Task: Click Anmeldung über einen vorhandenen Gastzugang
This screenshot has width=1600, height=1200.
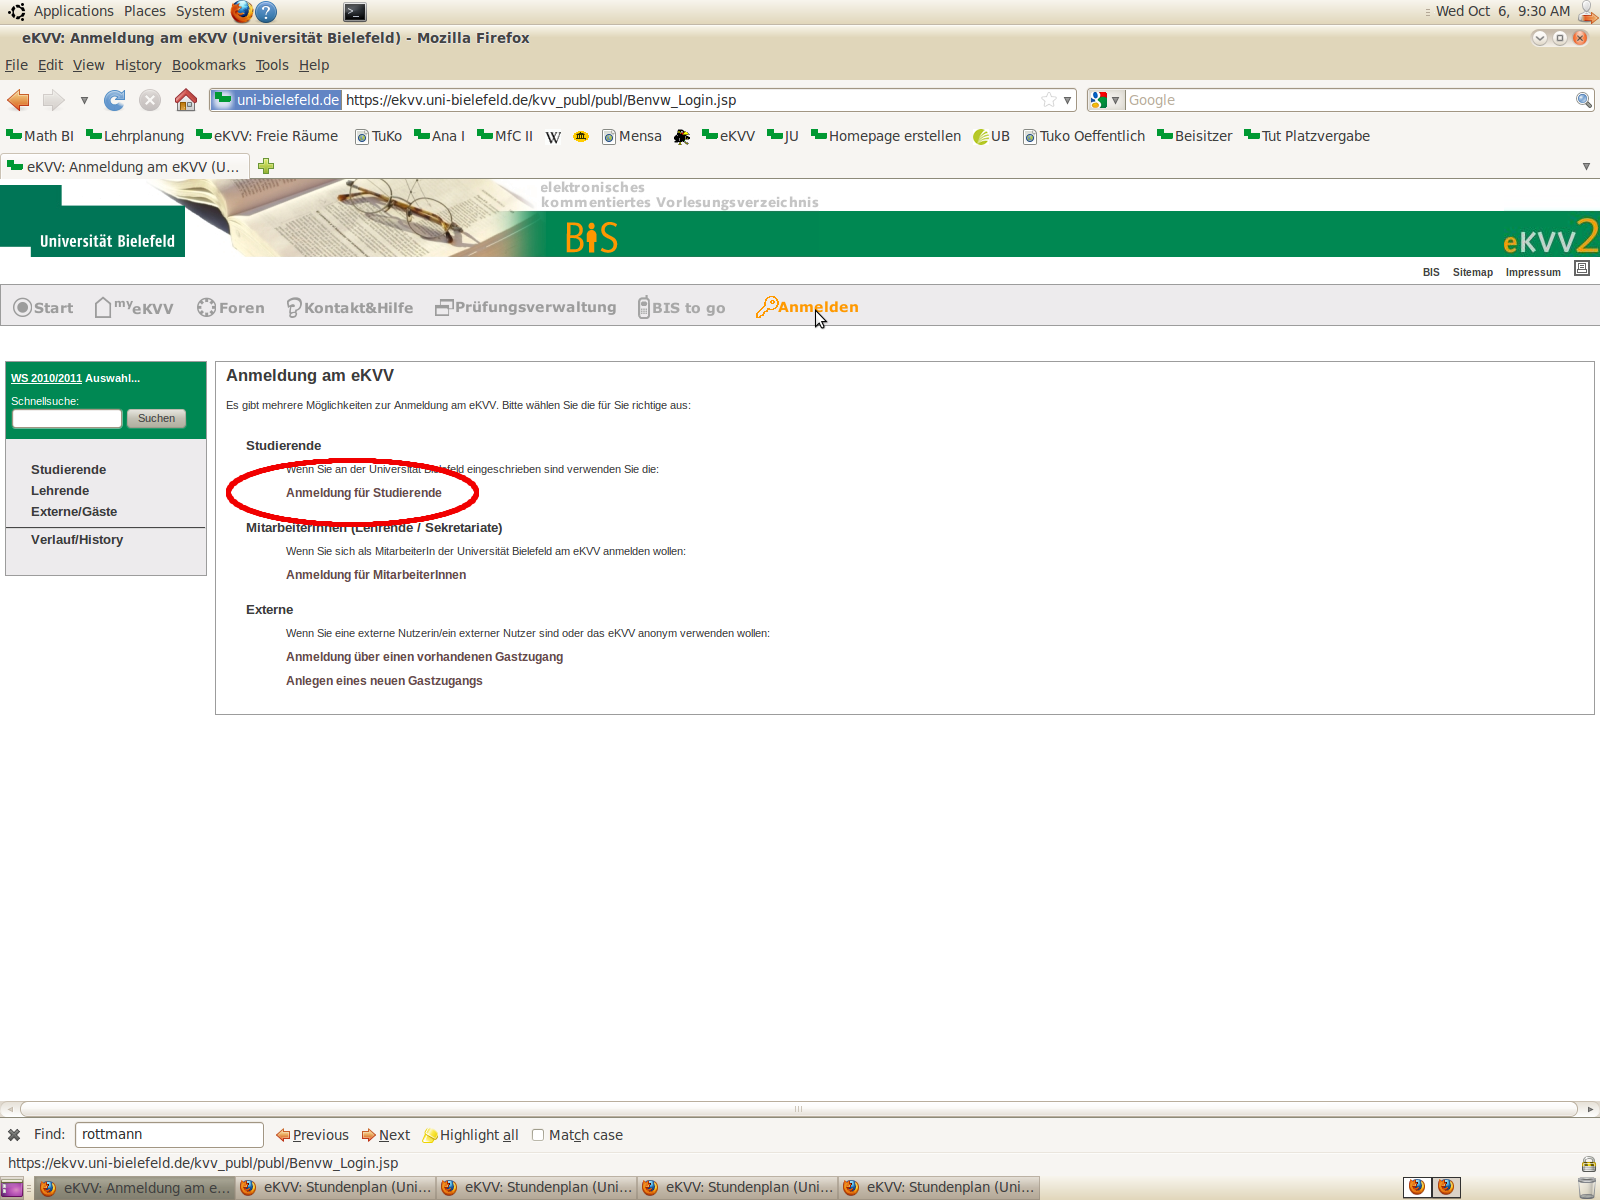Action: (424, 657)
